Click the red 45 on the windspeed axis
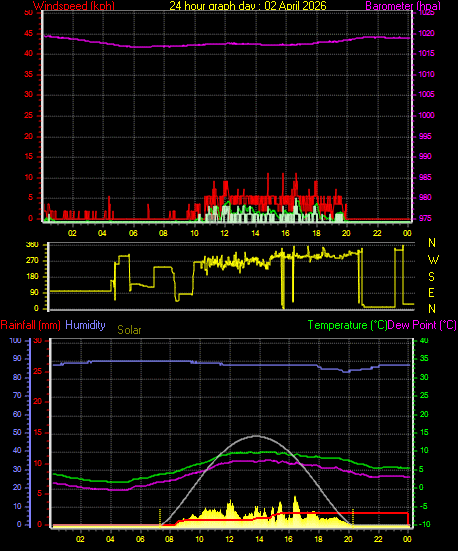The width and height of the screenshot is (458, 551). (x=28, y=34)
